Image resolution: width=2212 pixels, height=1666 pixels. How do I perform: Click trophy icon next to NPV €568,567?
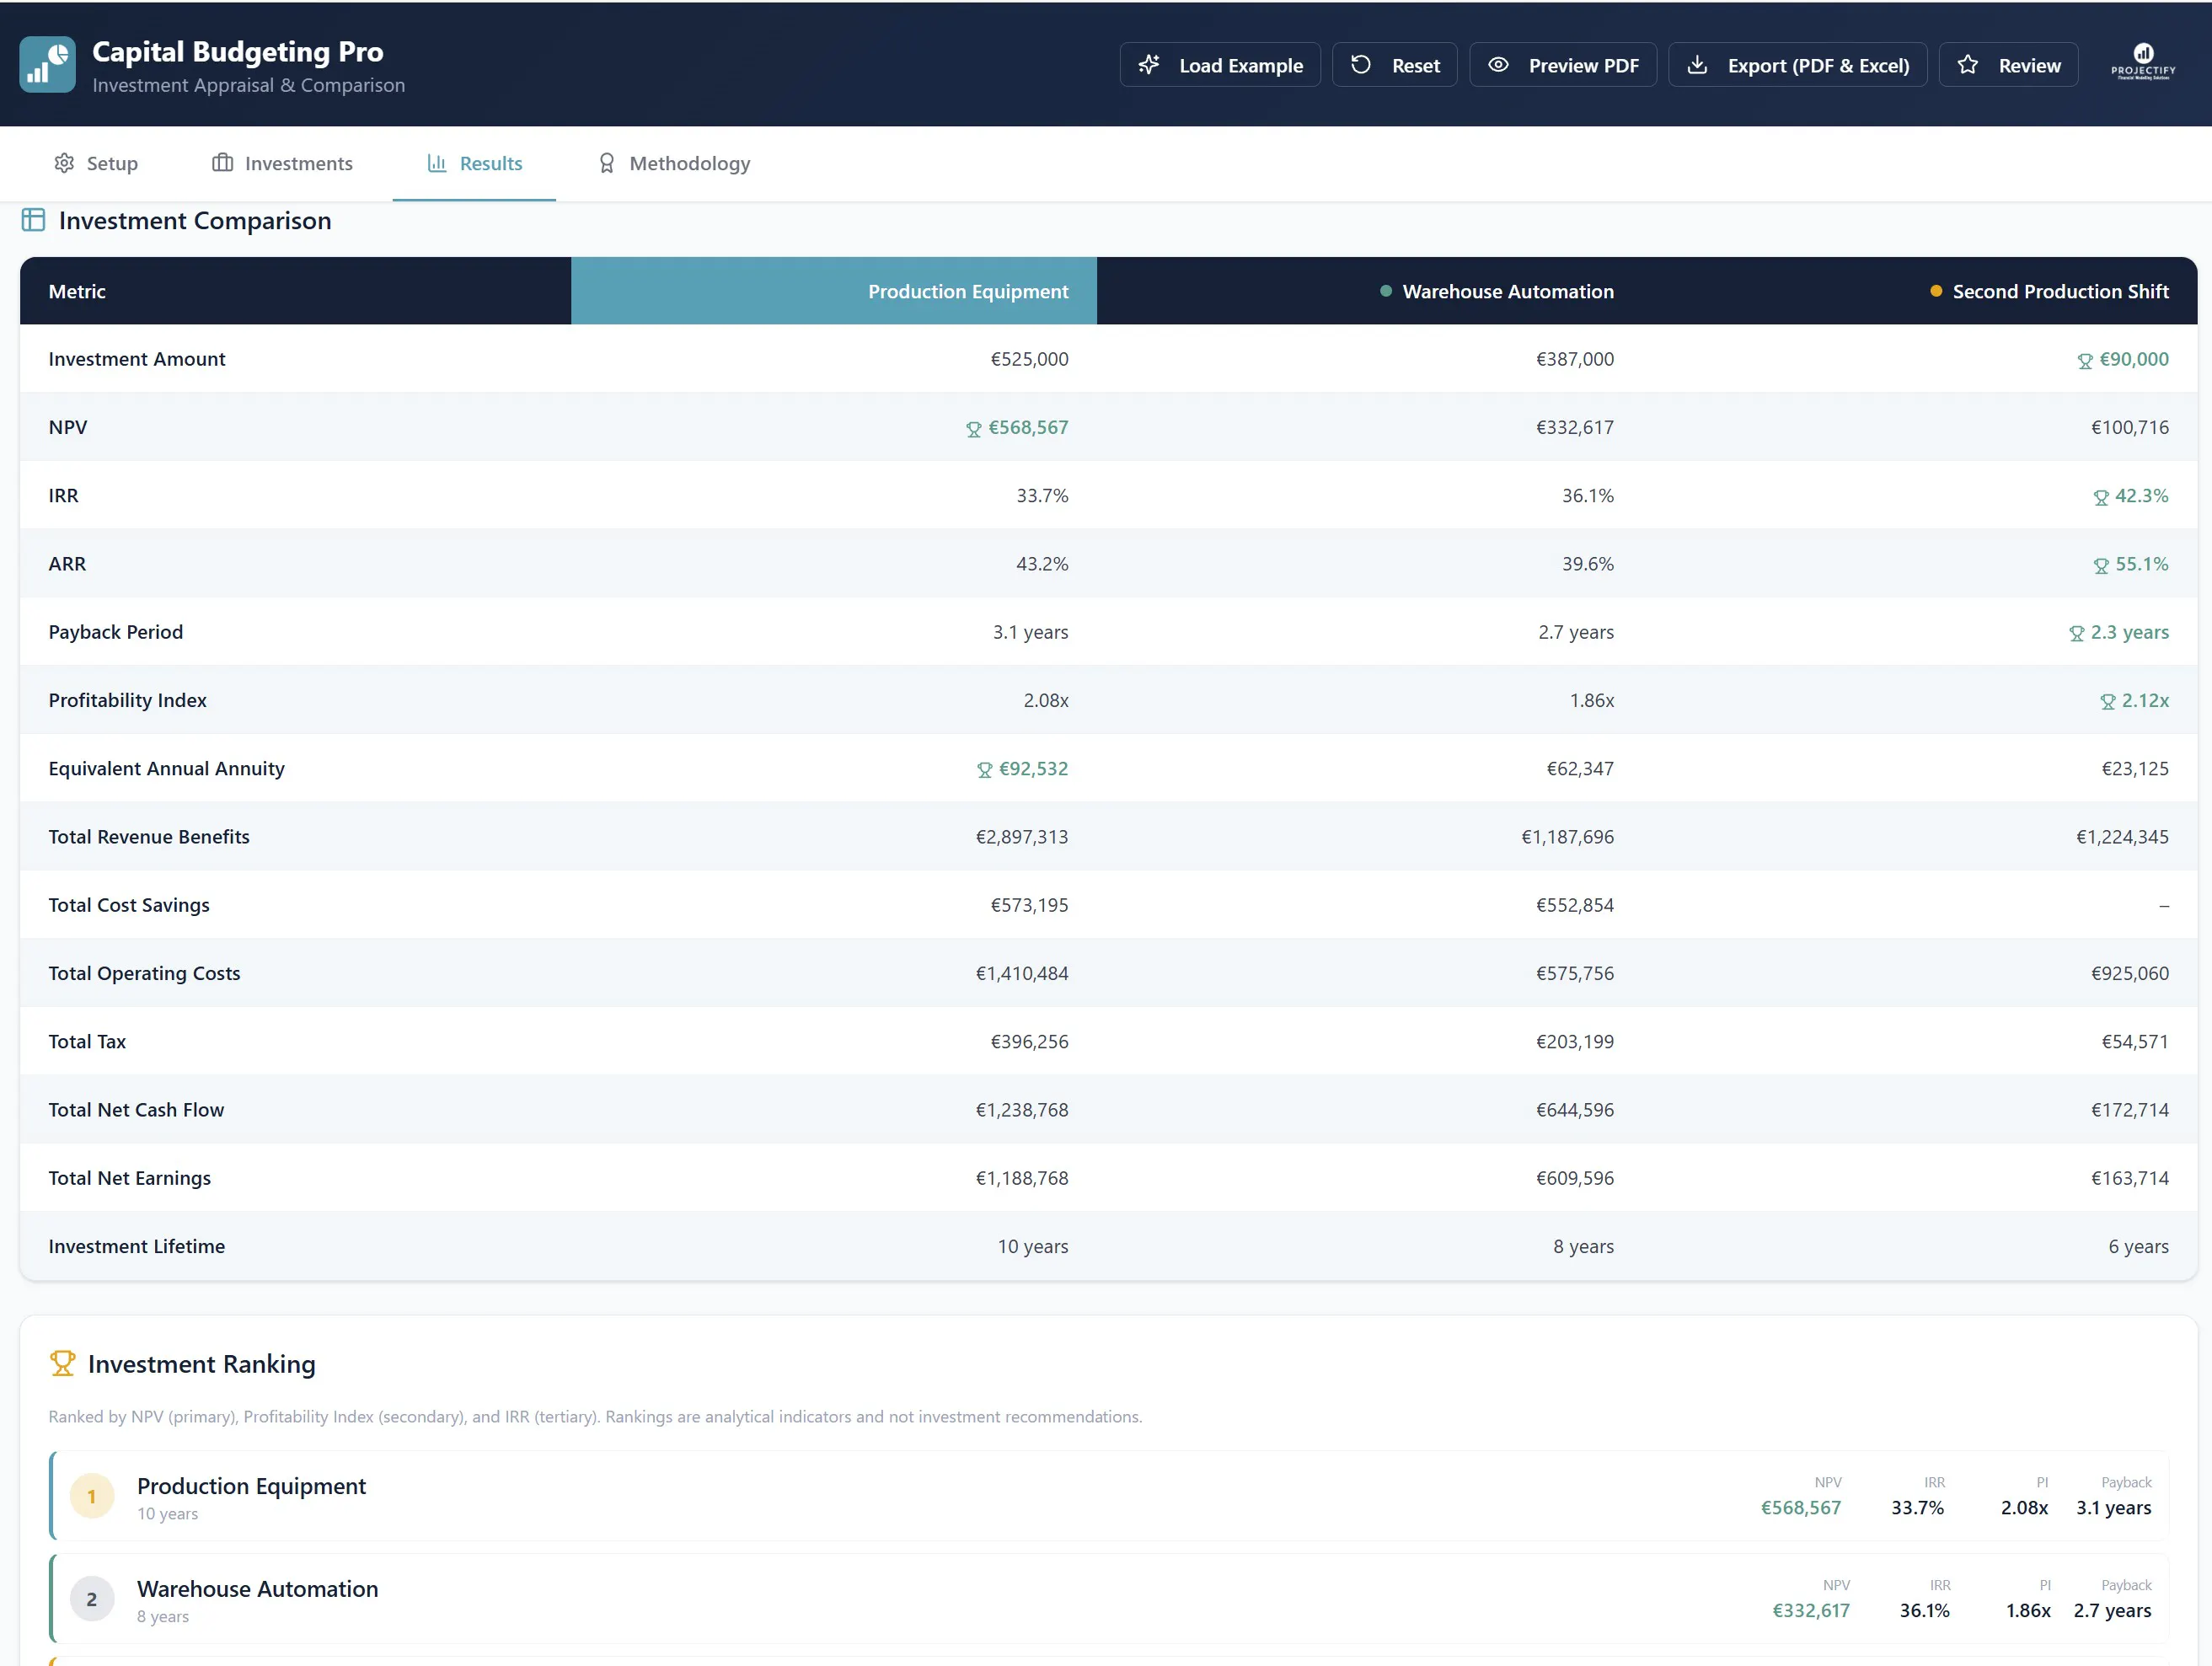(974, 429)
